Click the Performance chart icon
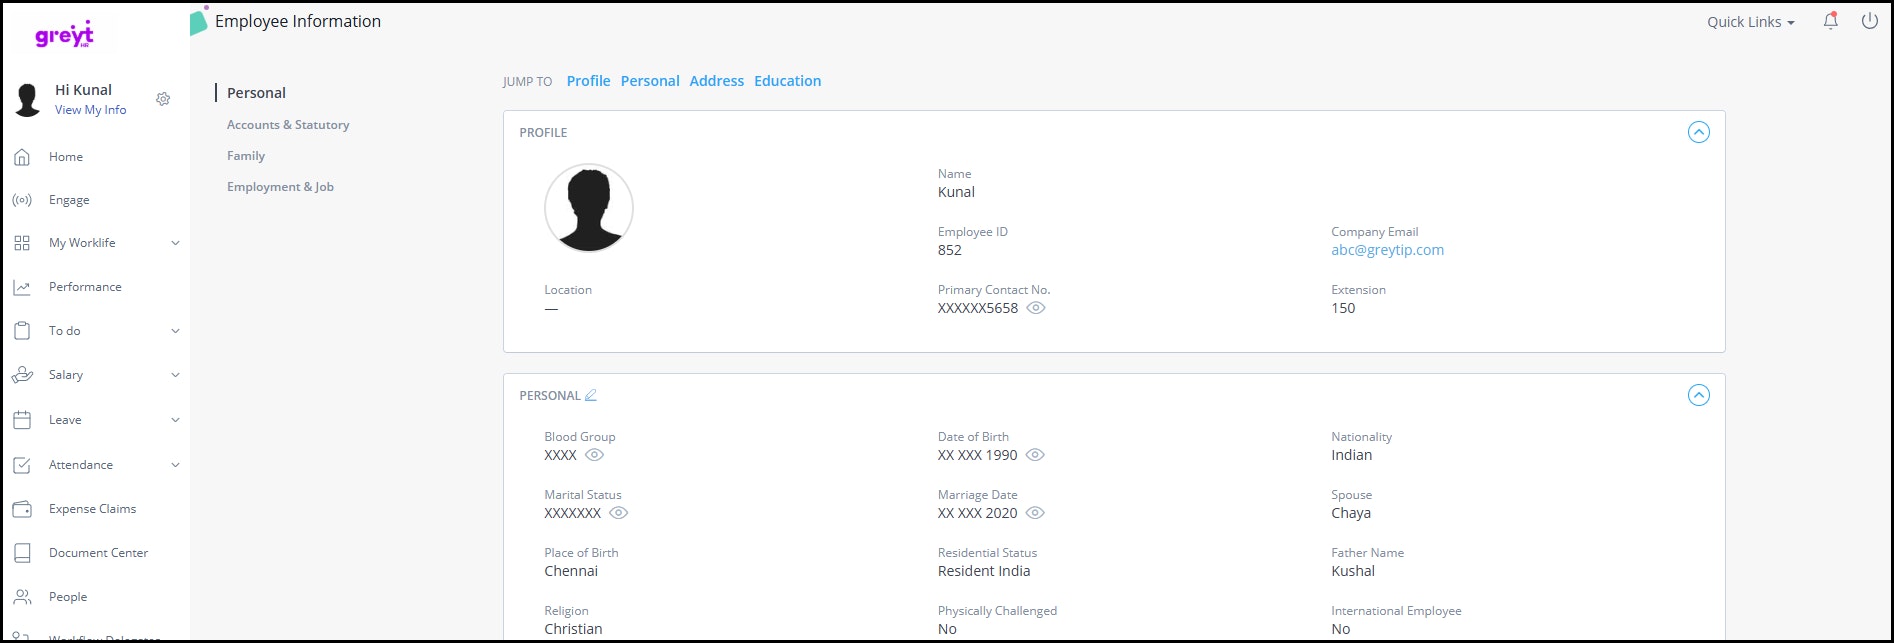The image size is (1894, 643). pyautogui.click(x=22, y=287)
